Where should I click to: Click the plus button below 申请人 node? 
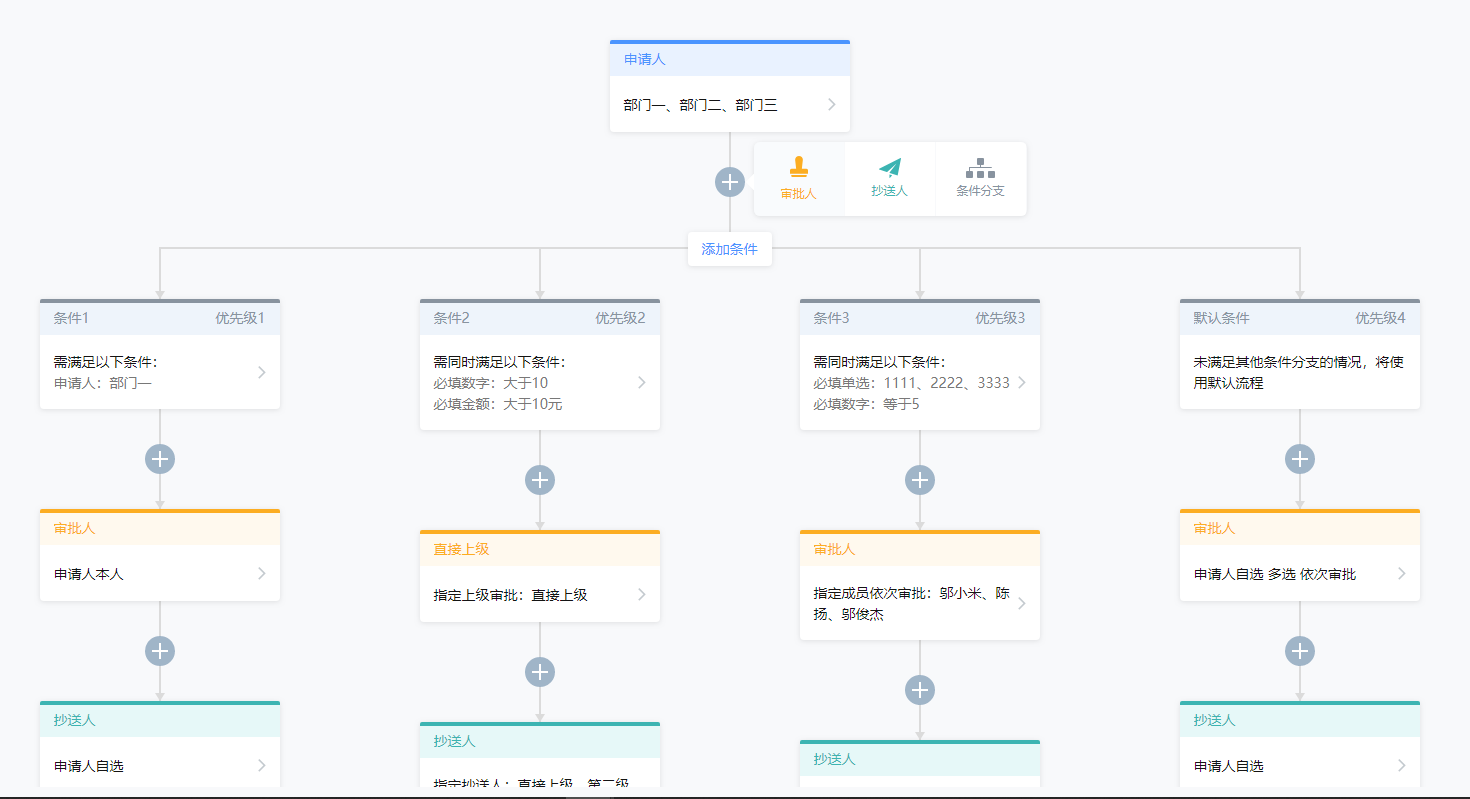point(730,182)
